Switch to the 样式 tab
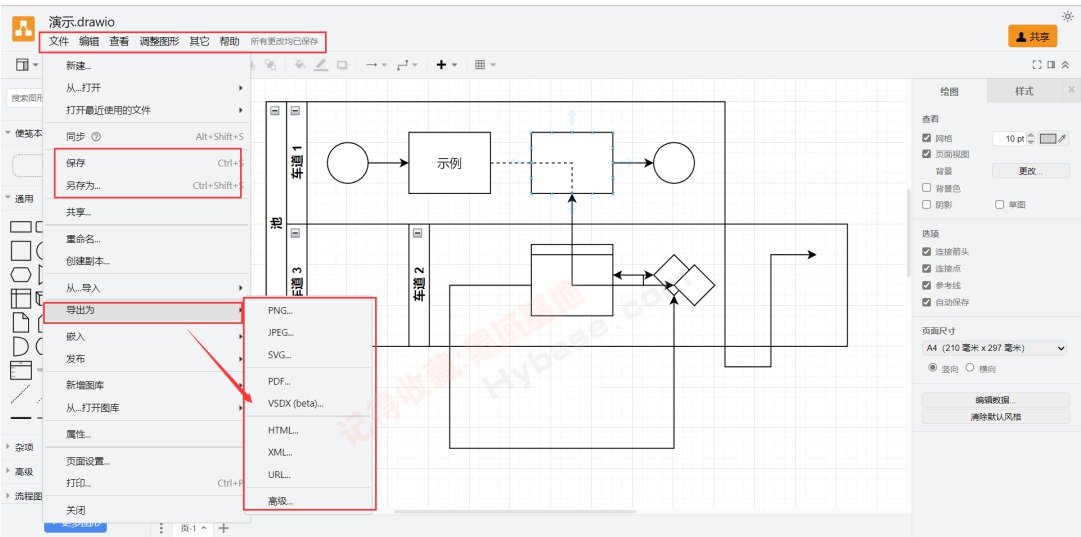This screenshot has width=1081, height=537. coord(1024,91)
